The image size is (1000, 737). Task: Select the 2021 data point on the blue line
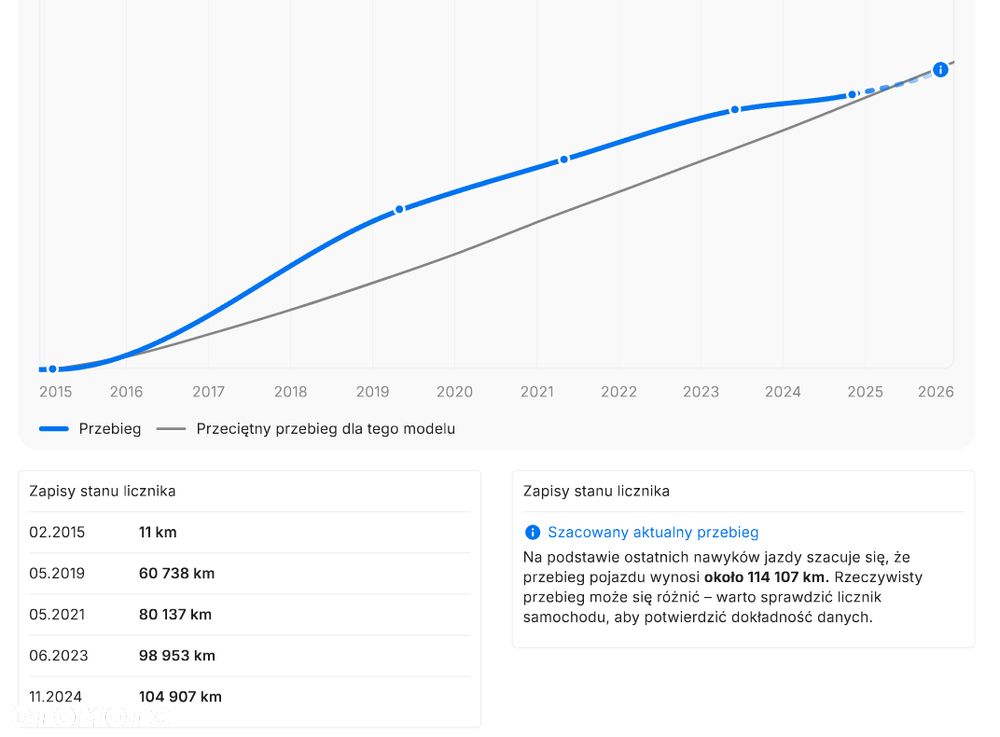click(563, 160)
